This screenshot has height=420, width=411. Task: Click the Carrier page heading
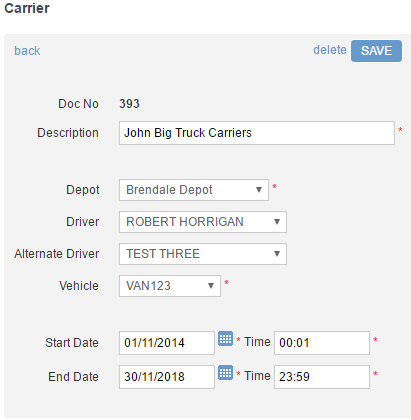point(27,8)
